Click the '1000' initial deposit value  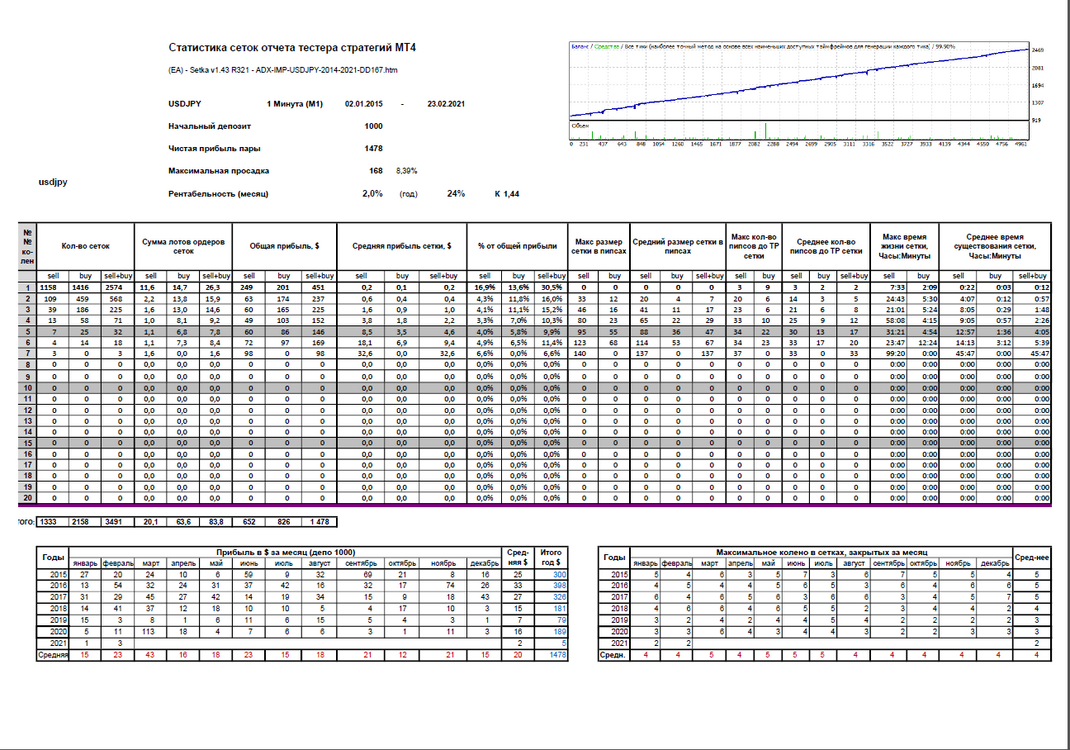[x=373, y=126]
